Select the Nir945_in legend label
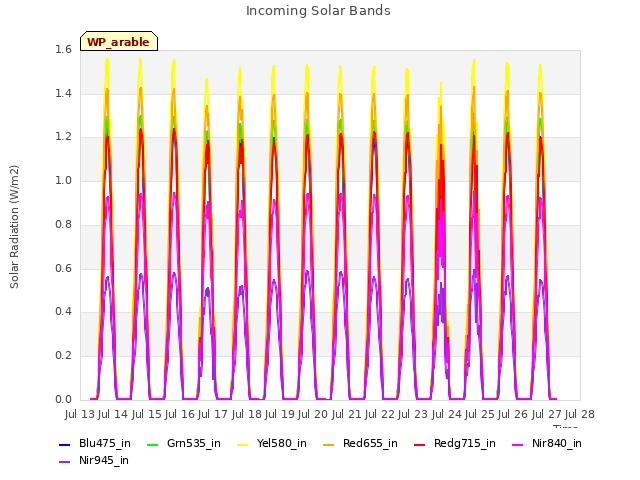This screenshot has height=480, width=640. tap(104, 461)
